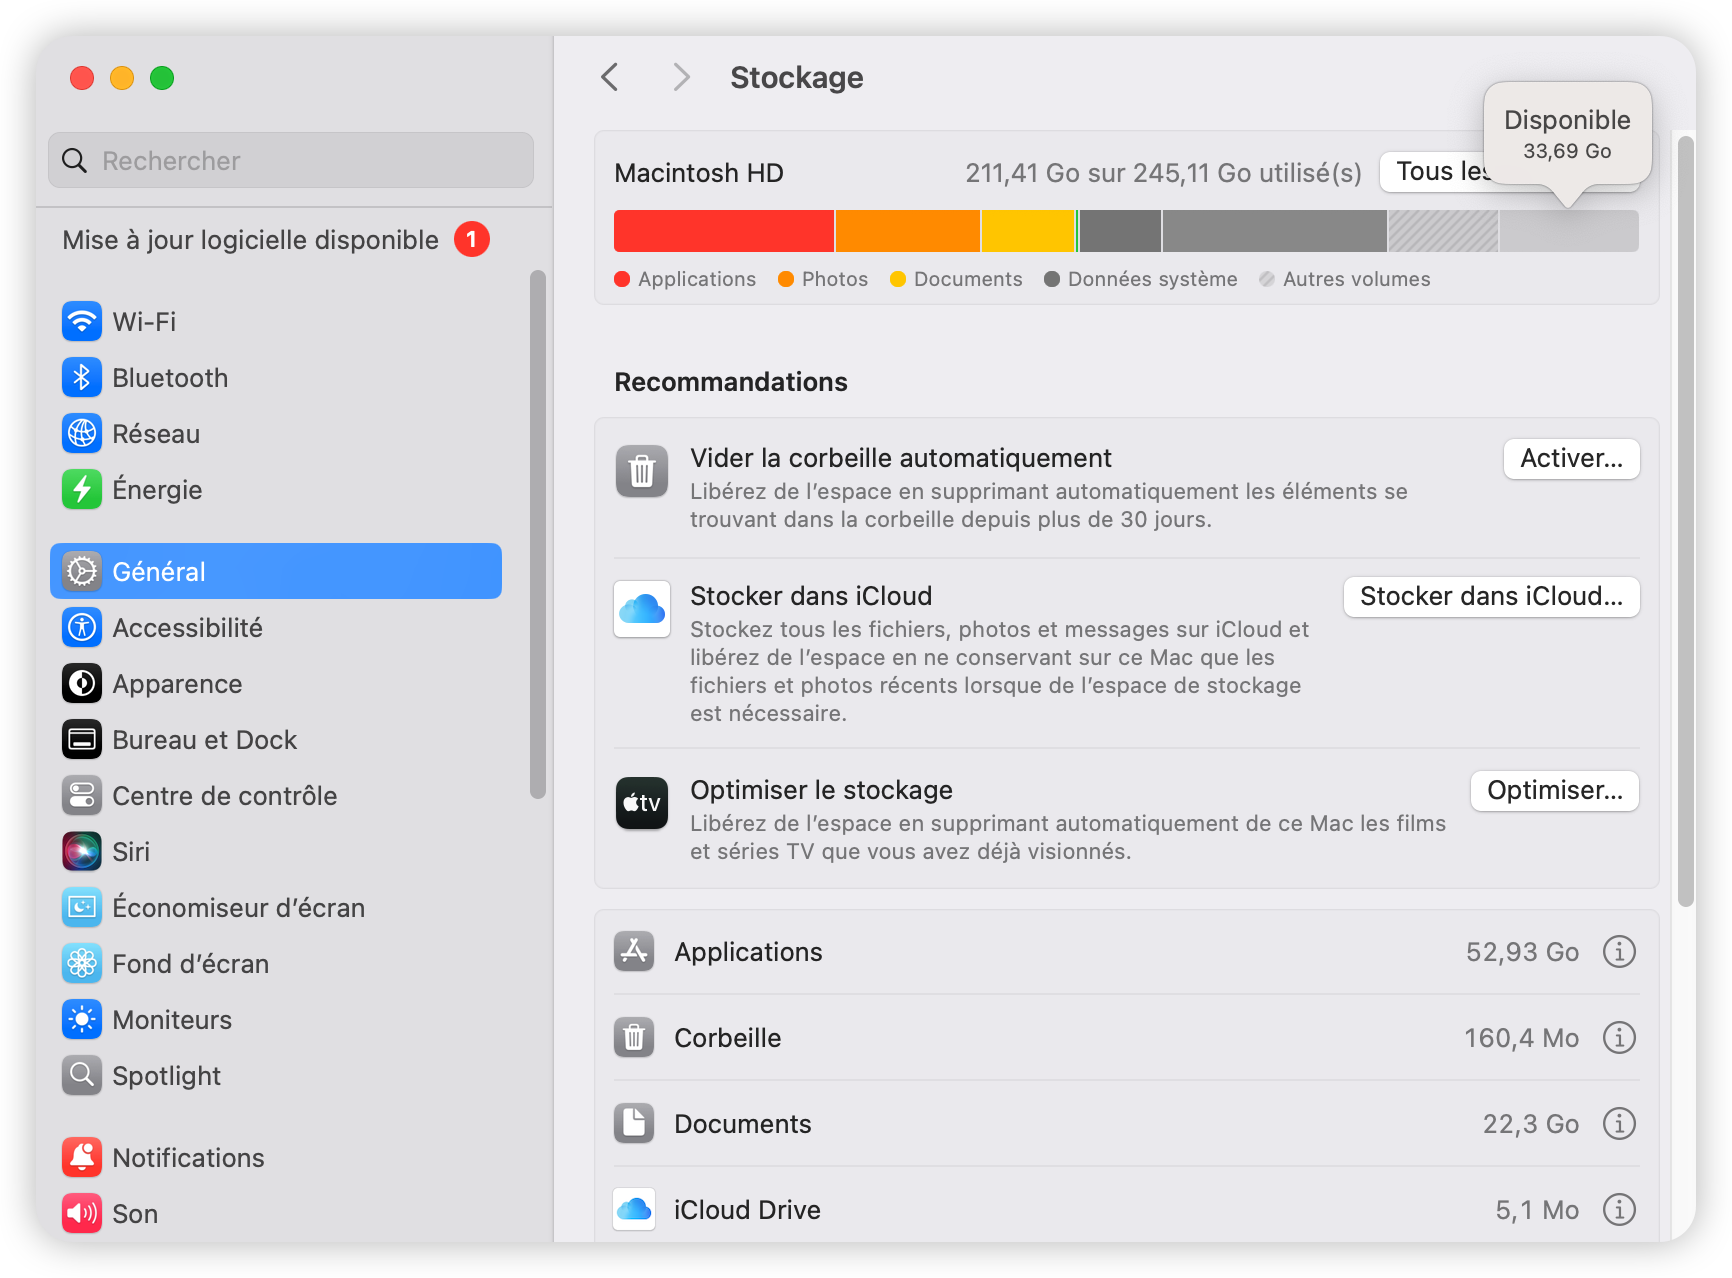
Task: Click '211,41 Go sur 245,11 Go utilisé(s)' text
Action: [1163, 173]
